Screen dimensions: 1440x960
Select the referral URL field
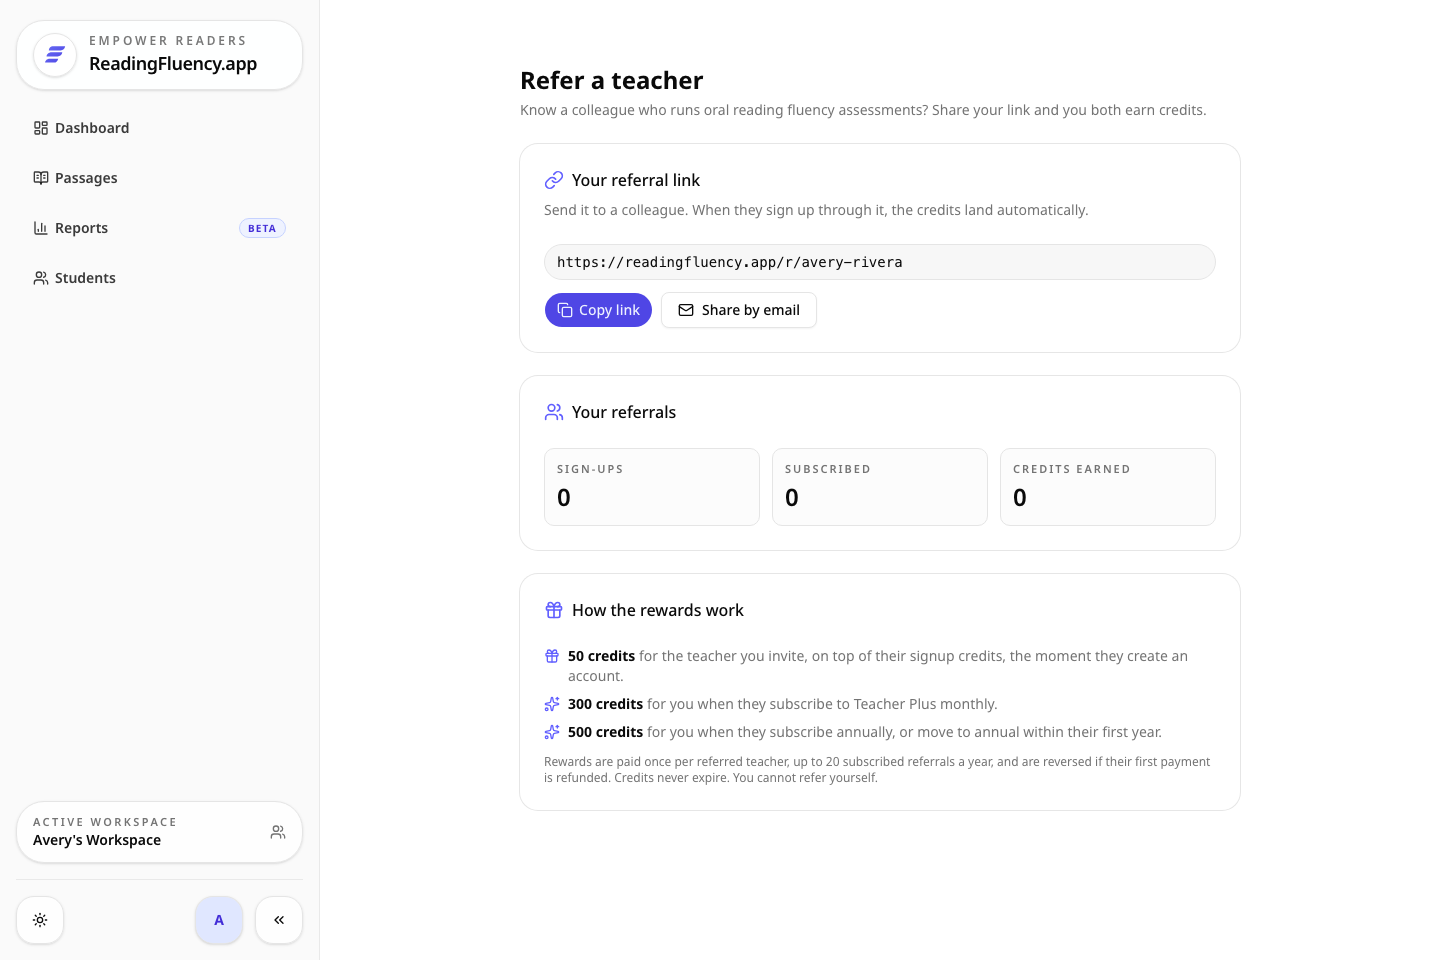(880, 262)
